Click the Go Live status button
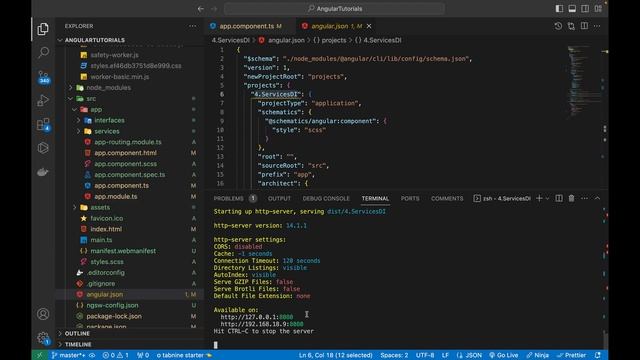This screenshot has height=360, width=640. tap(503, 355)
